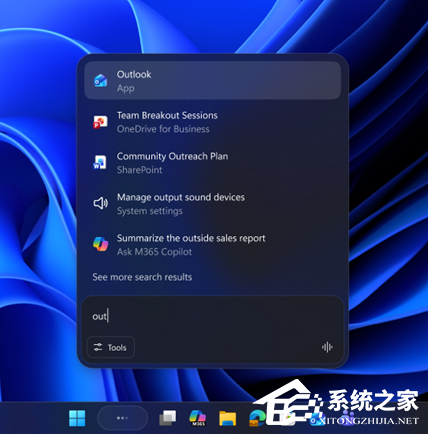This screenshot has height=434, width=428.
Task: Open Team Breakout Sessions presentation
Action: 213,122
